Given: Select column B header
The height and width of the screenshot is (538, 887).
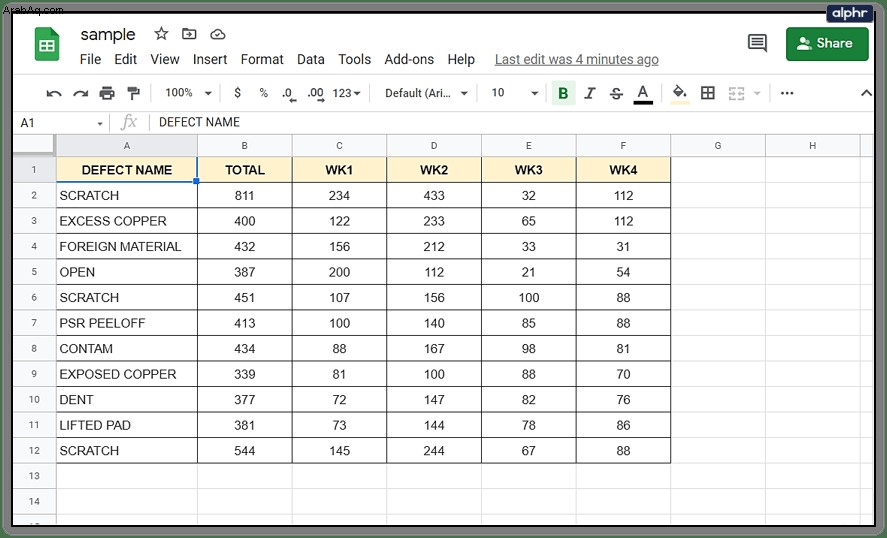Looking at the screenshot, I should (x=244, y=146).
